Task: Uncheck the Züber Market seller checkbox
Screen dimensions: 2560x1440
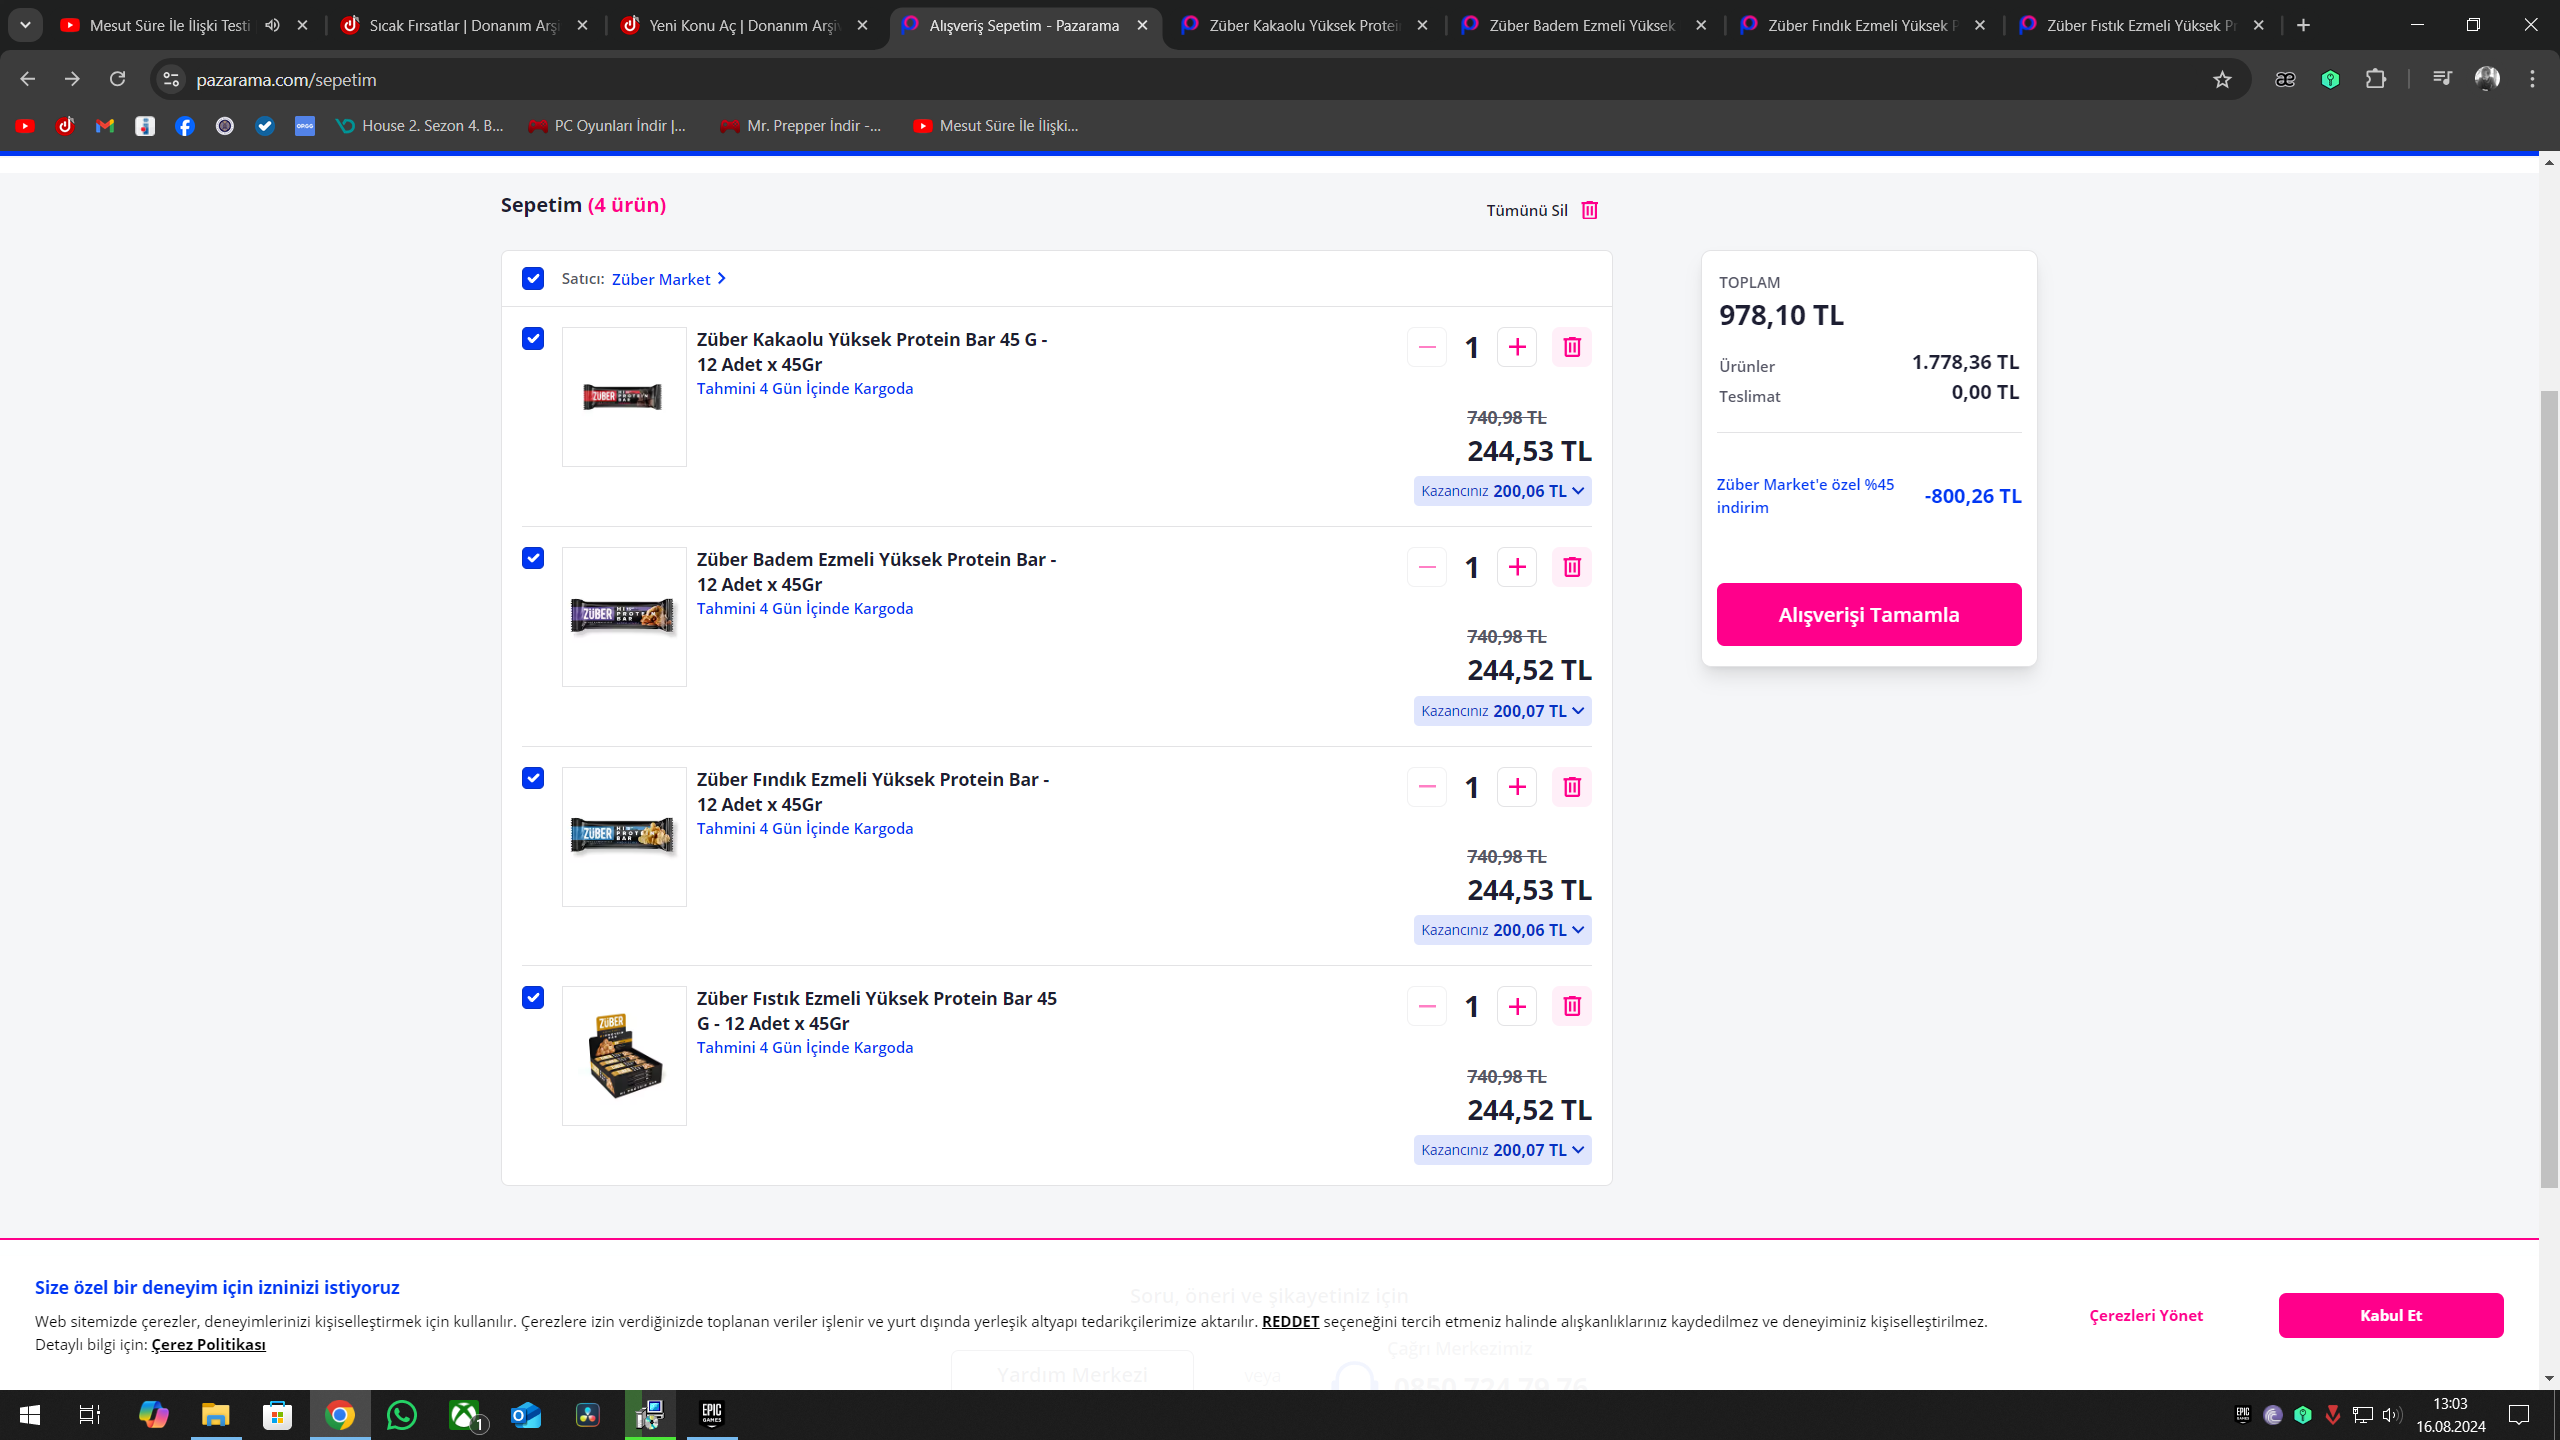Action: pos(533,278)
